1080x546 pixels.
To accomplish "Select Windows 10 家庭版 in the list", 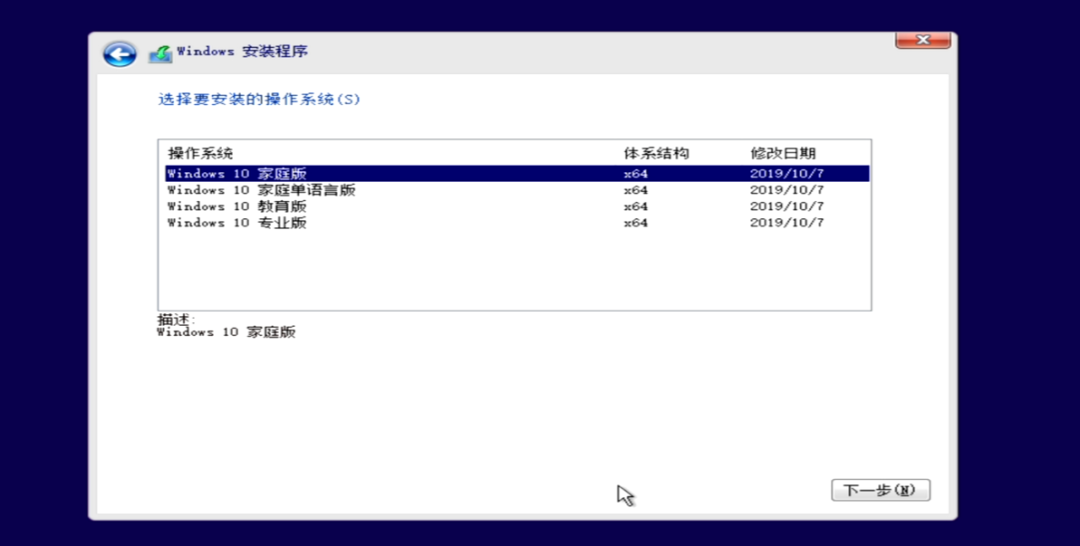I will pos(517,174).
